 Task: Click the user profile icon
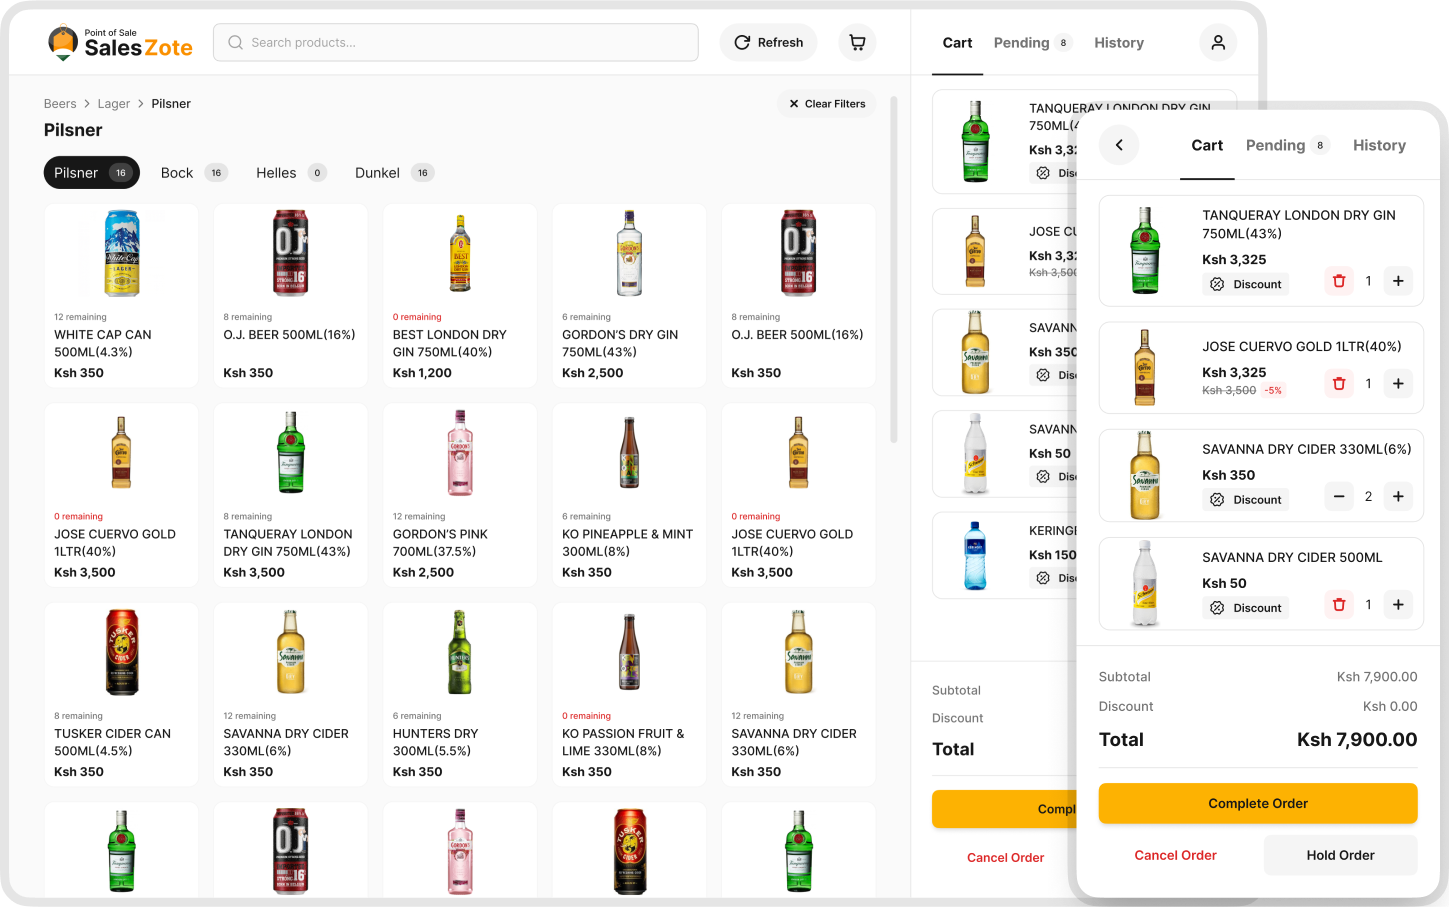pos(1217,42)
